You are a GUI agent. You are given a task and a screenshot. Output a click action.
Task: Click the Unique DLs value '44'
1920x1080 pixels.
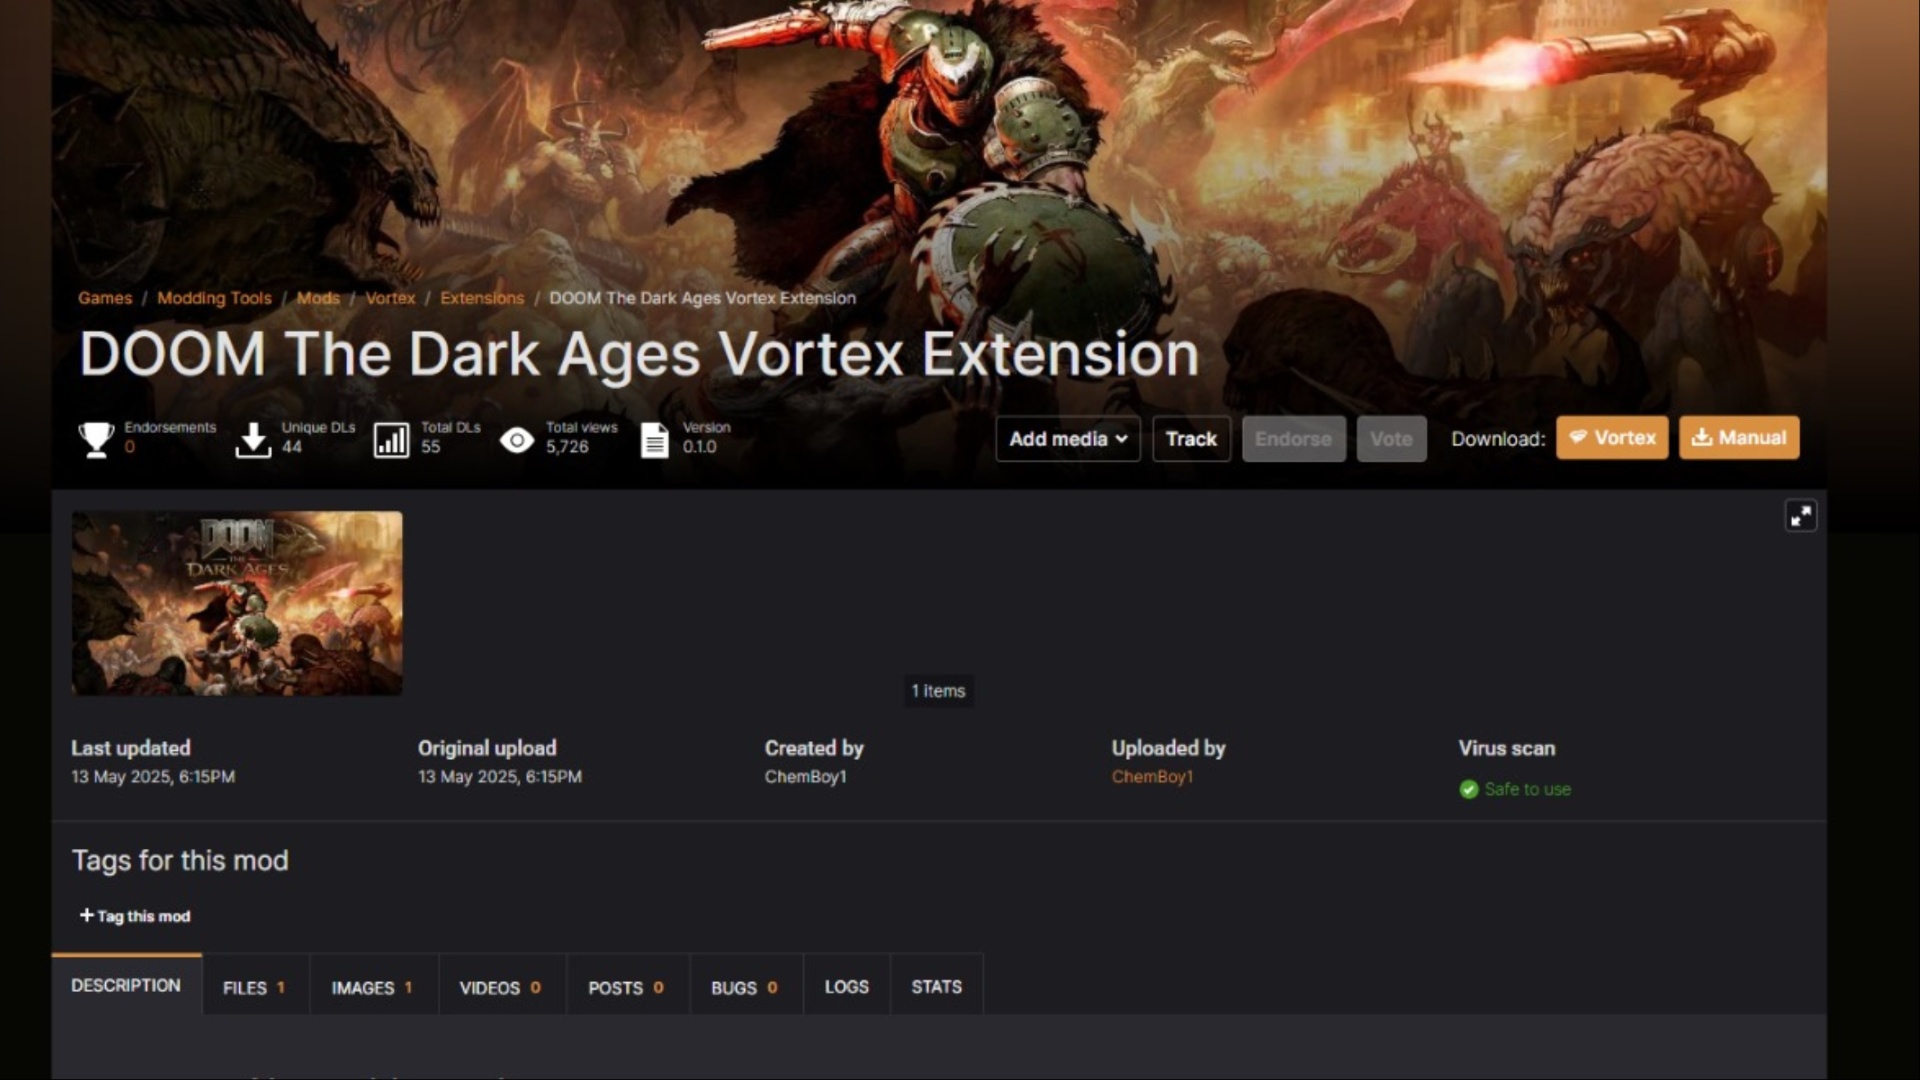tap(291, 447)
